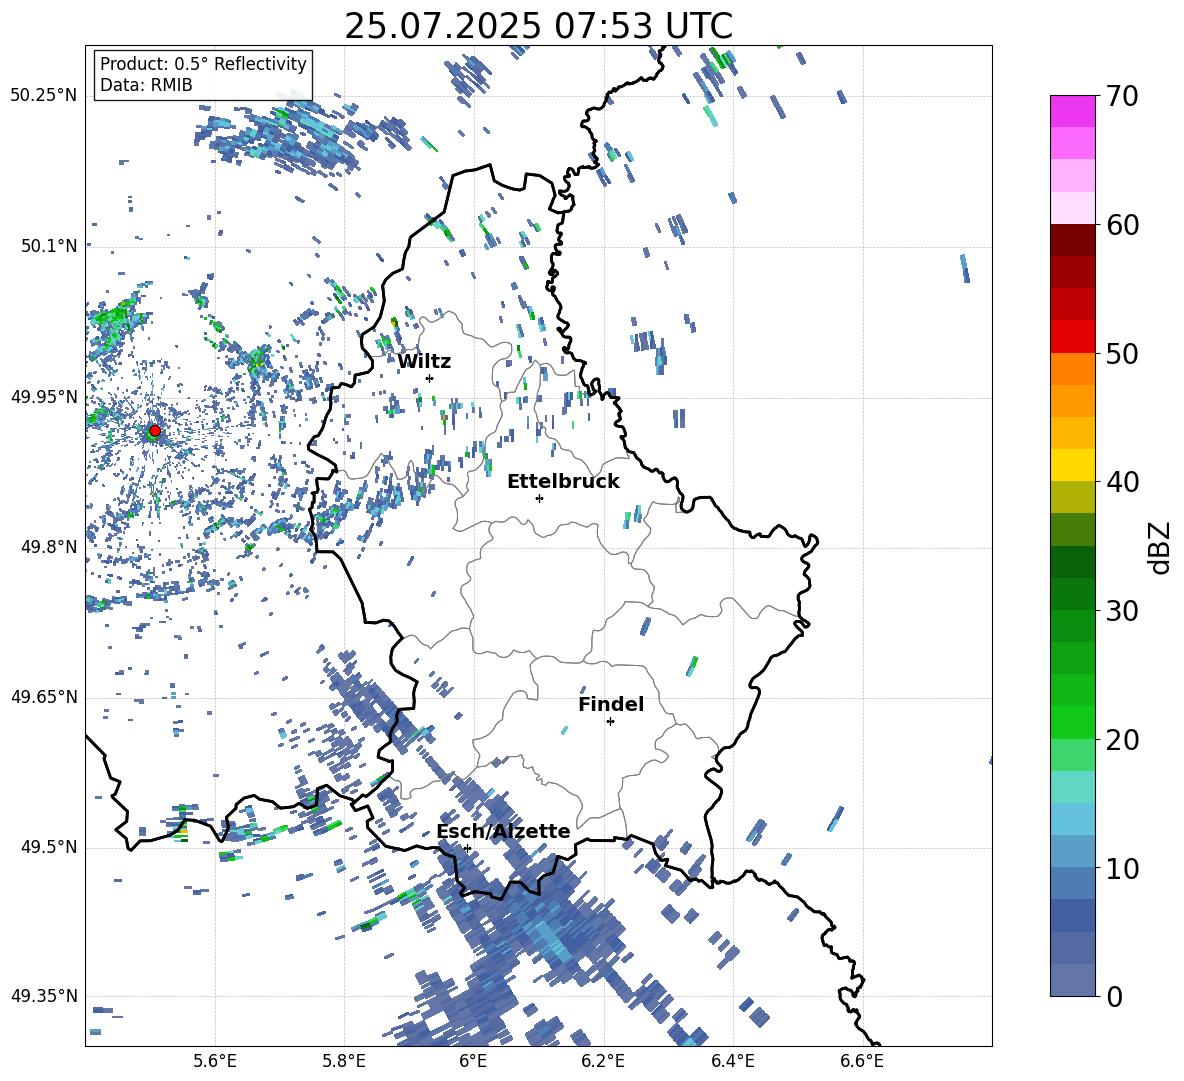
Task: Click the cross marker below Esch/Alzette
Action: [x=467, y=848]
